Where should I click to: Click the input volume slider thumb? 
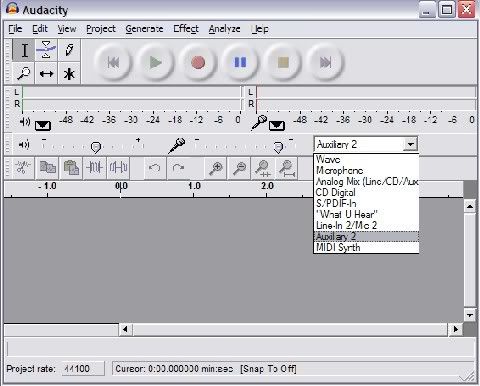click(278, 147)
